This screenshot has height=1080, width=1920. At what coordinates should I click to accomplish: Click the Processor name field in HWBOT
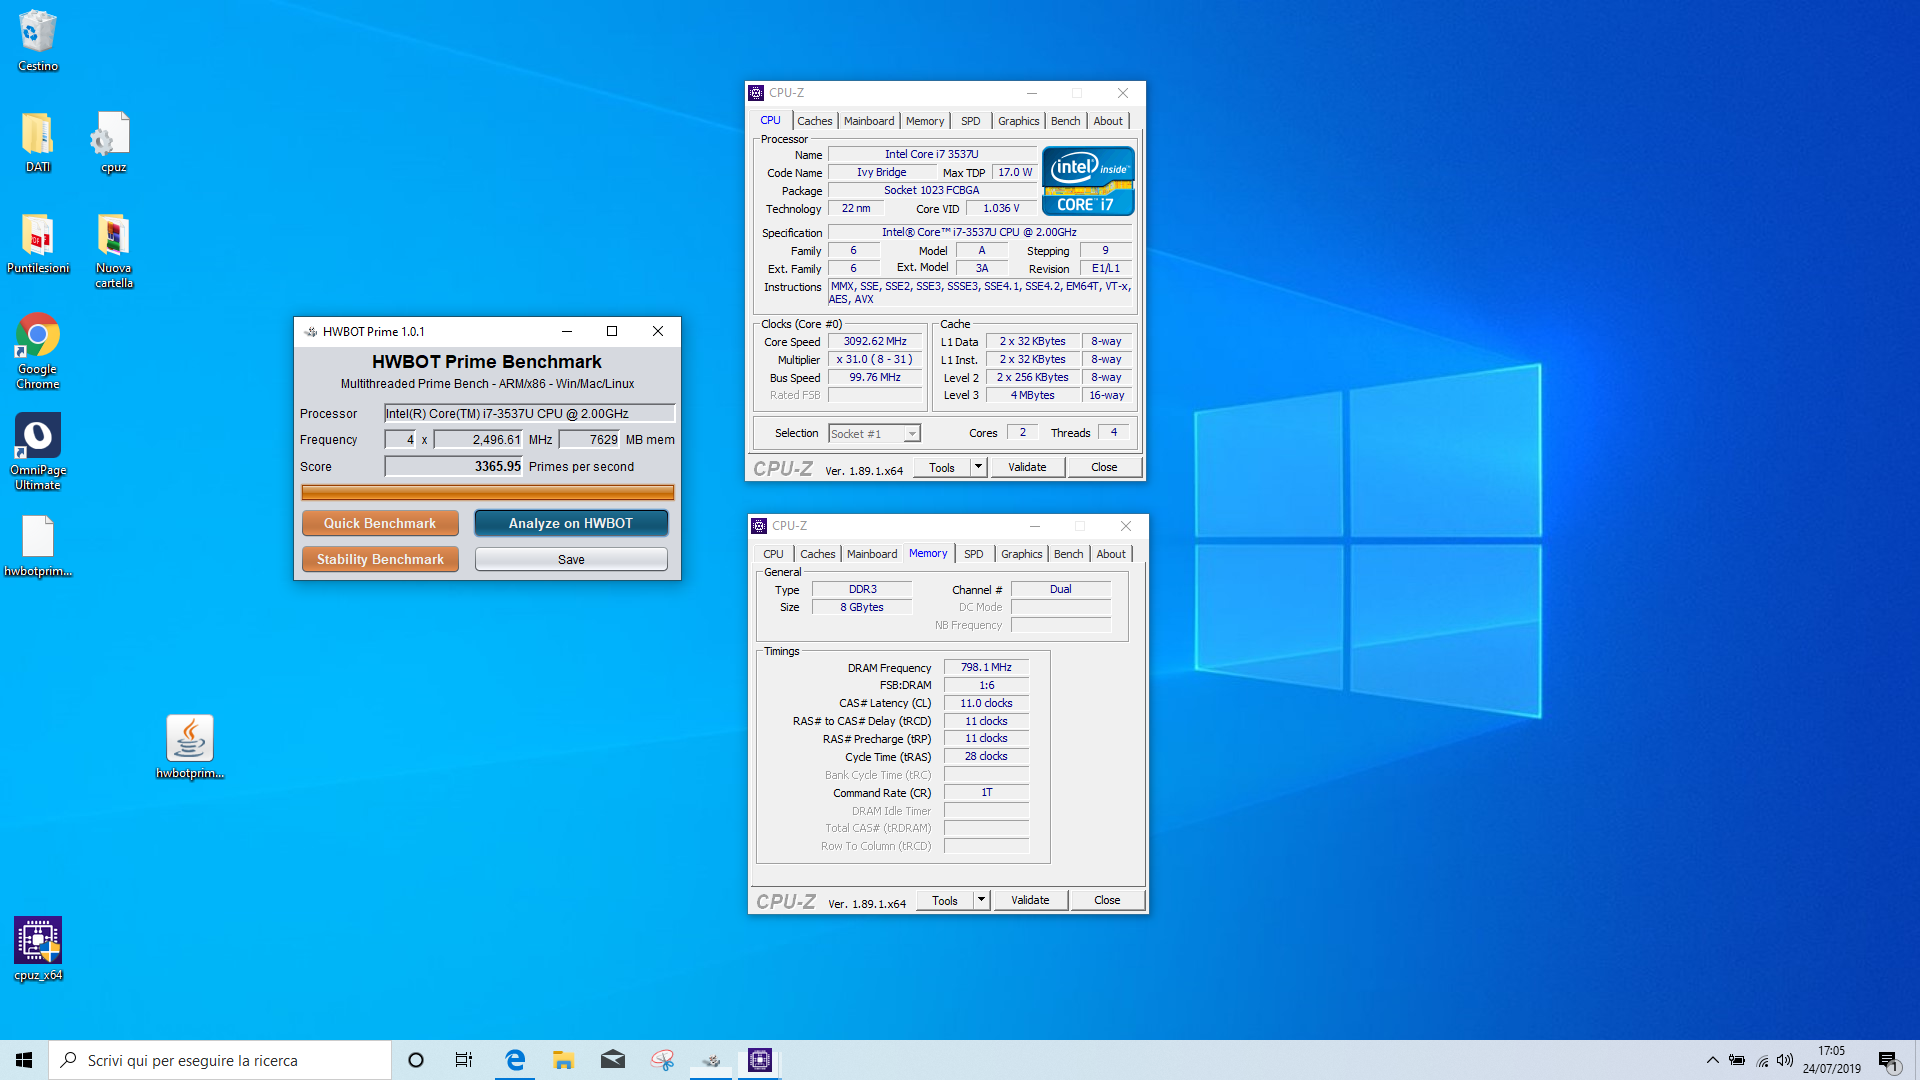click(x=530, y=413)
